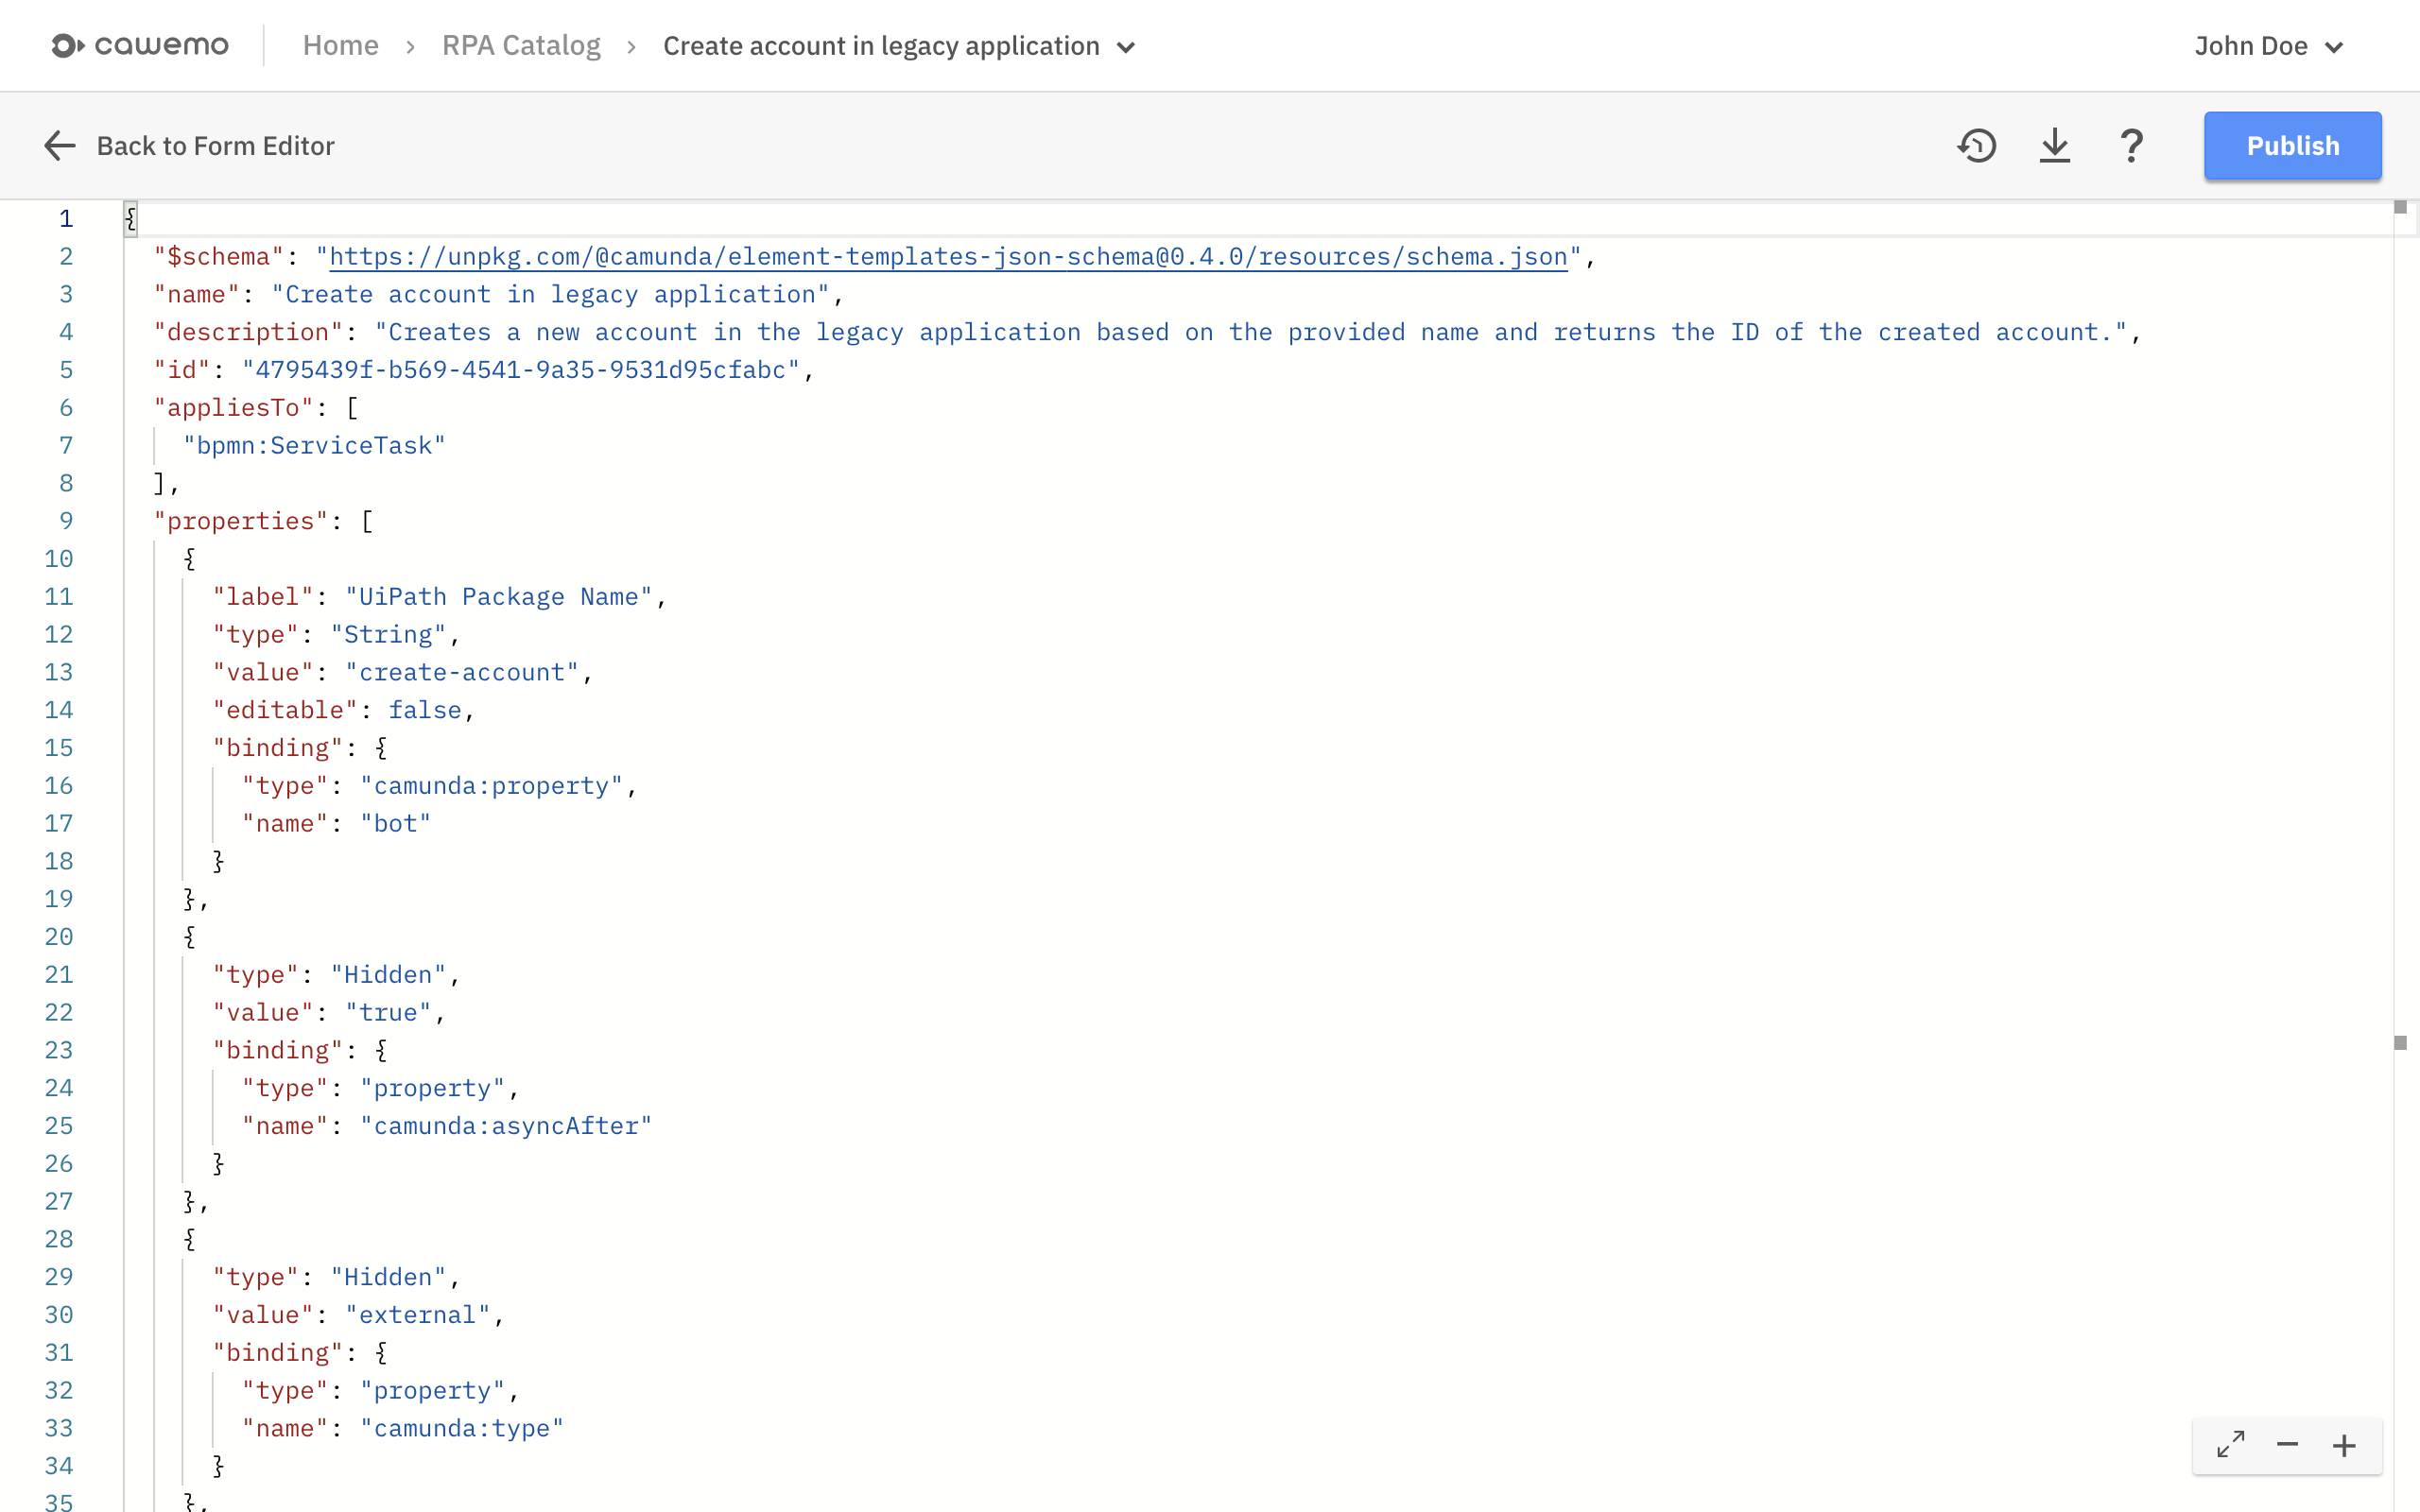Click "camunda:type" value text
2420x1512 pixels.
(x=462, y=1428)
